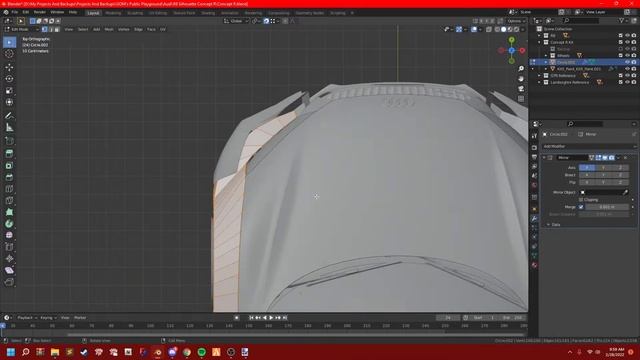Open timeline Playback popover
Image resolution: width=640 pixels, height=360 pixels.
point(27,318)
